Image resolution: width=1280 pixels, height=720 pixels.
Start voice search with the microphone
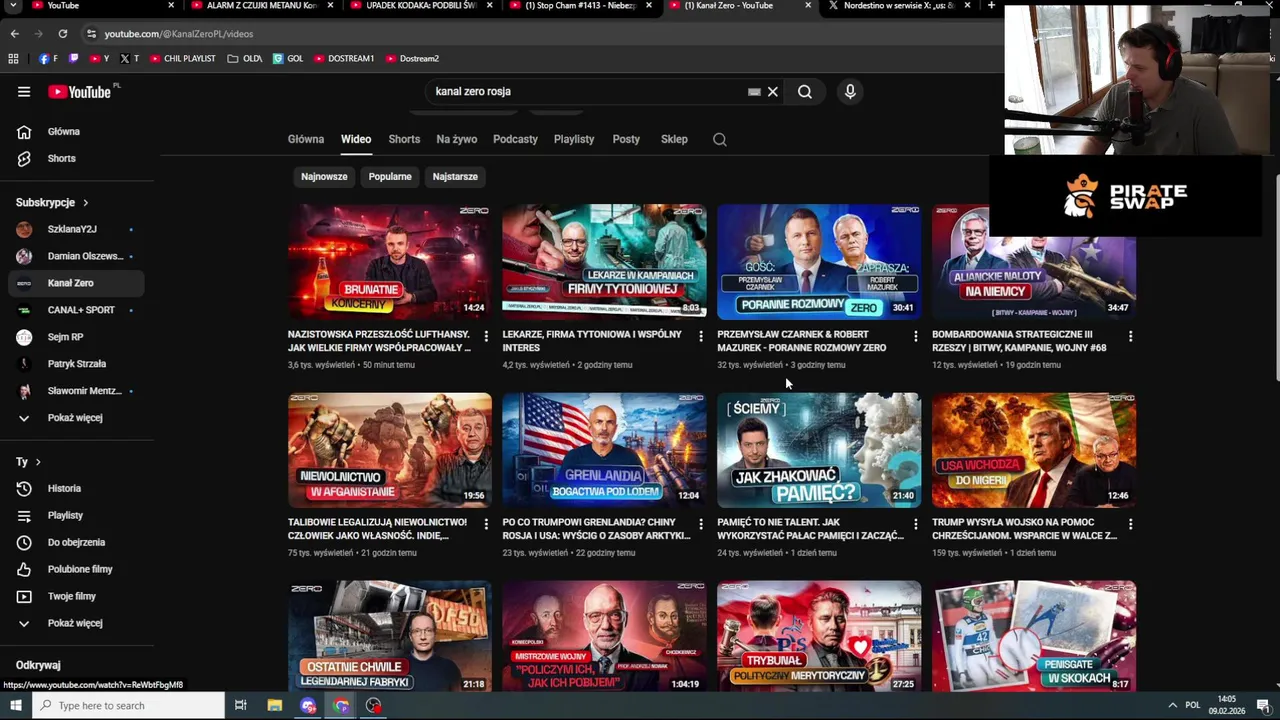(850, 92)
